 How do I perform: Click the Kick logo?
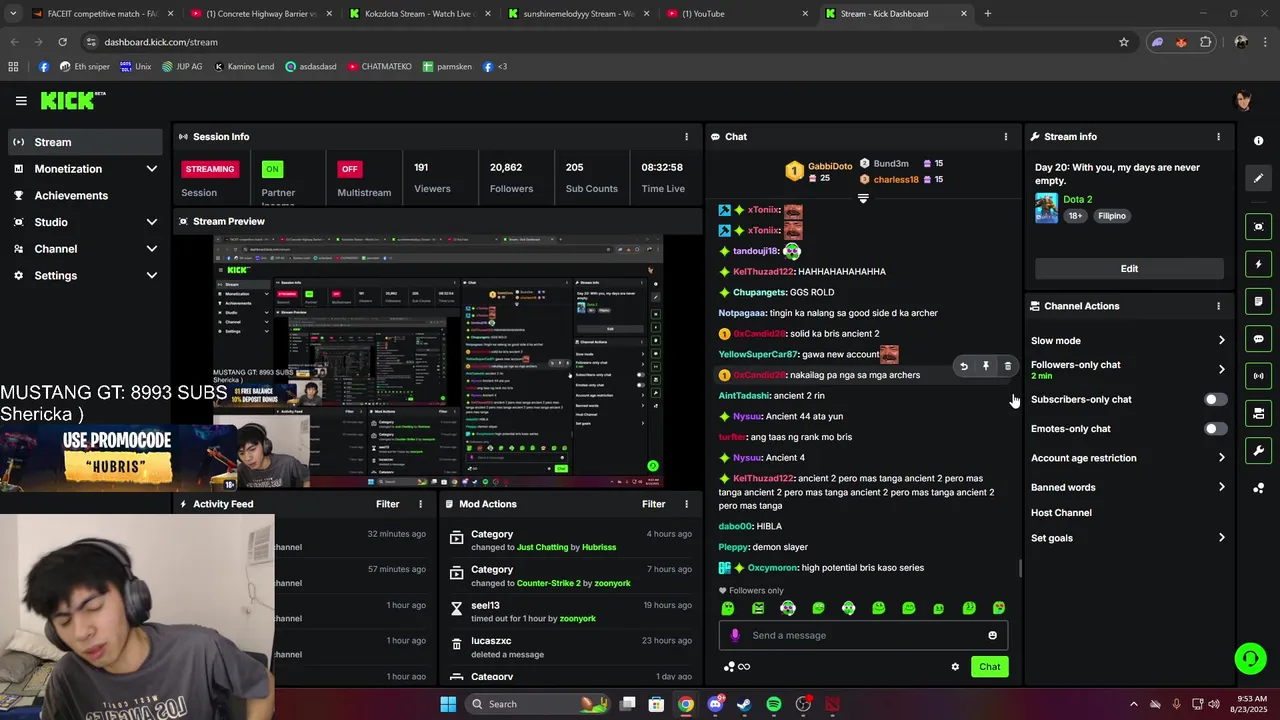point(72,100)
